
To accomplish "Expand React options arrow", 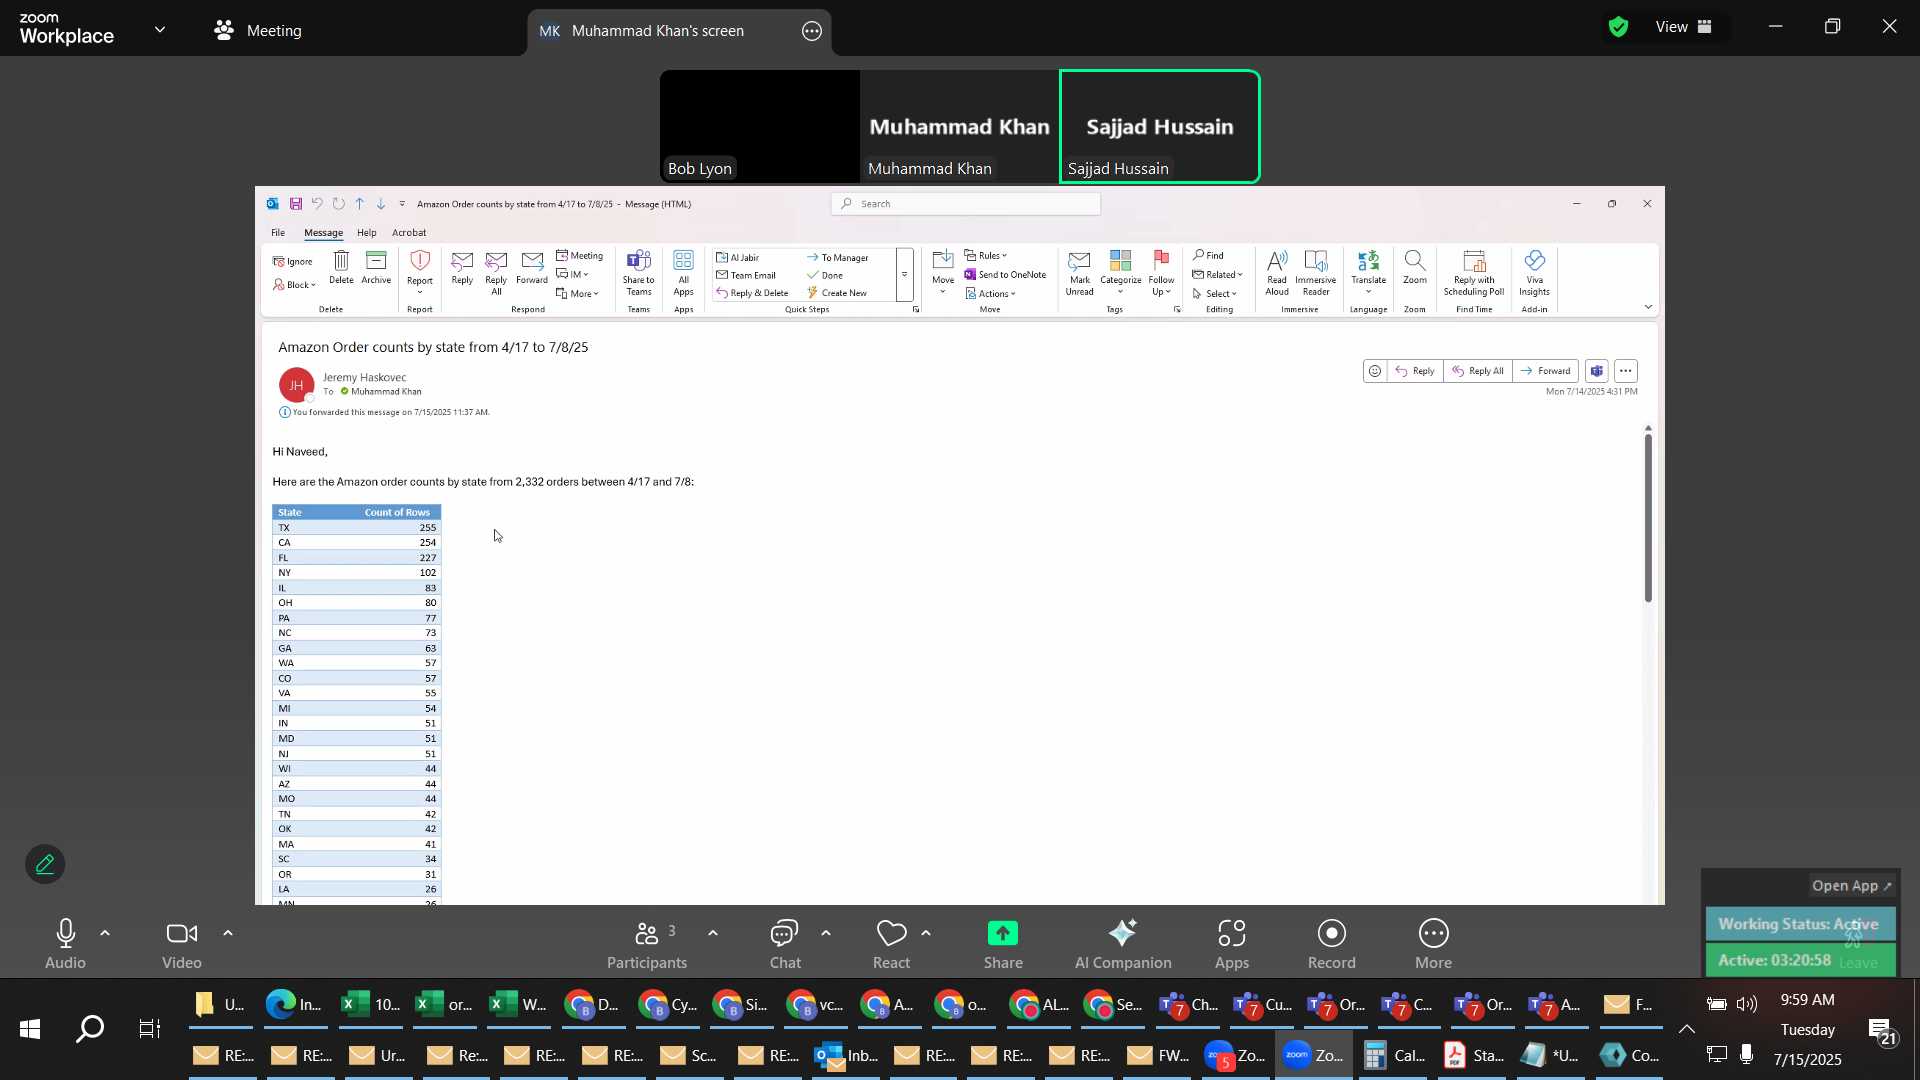I will point(926,934).
